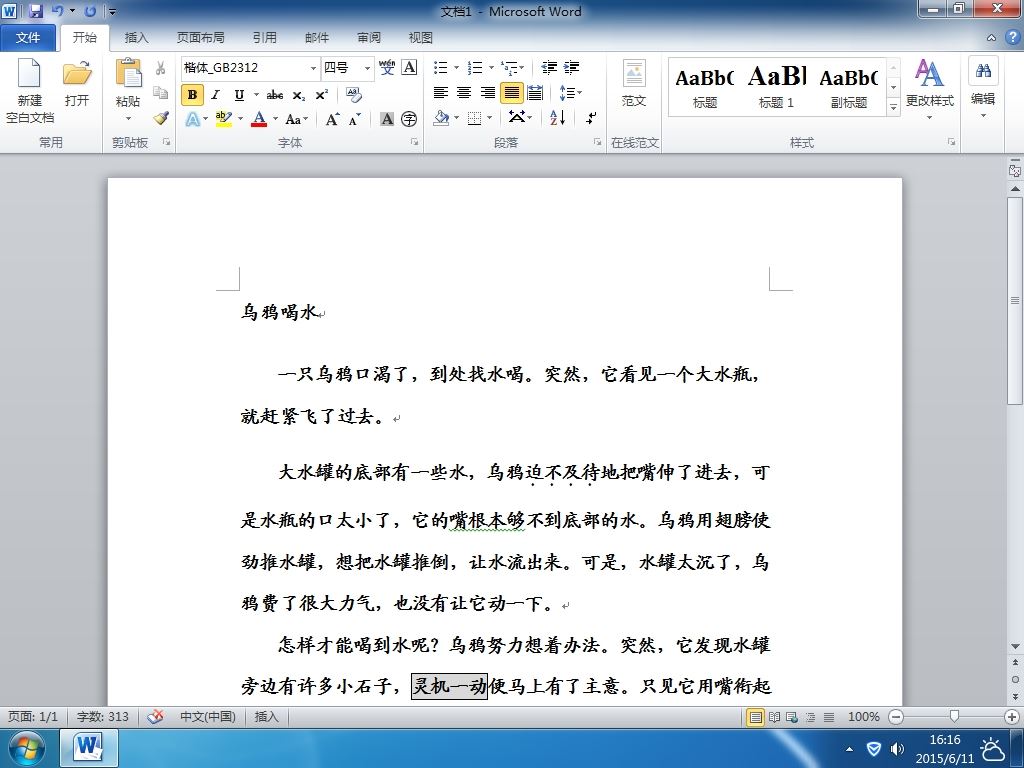Select the Format Painter brush
Image resolution: width=1024 pixels, height=768 pixels.
[x=161, y=118]
